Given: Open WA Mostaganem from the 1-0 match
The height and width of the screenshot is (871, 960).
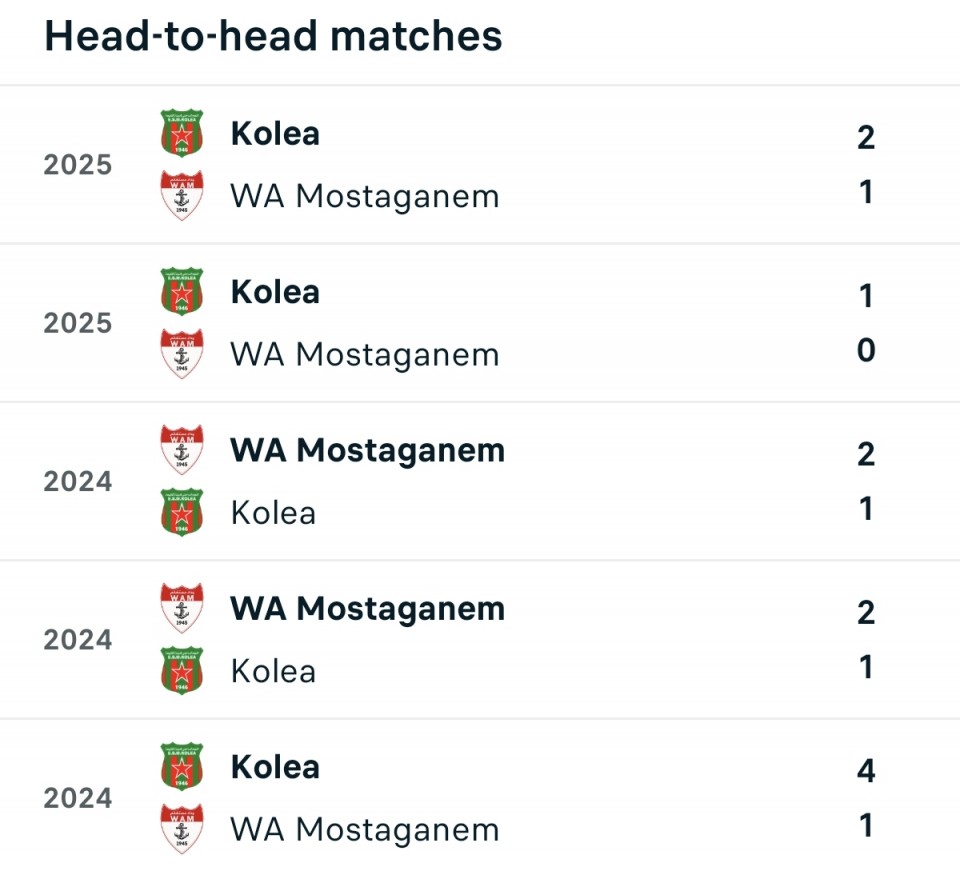Looking at the screenshot, I should click(x=364, y=354).
